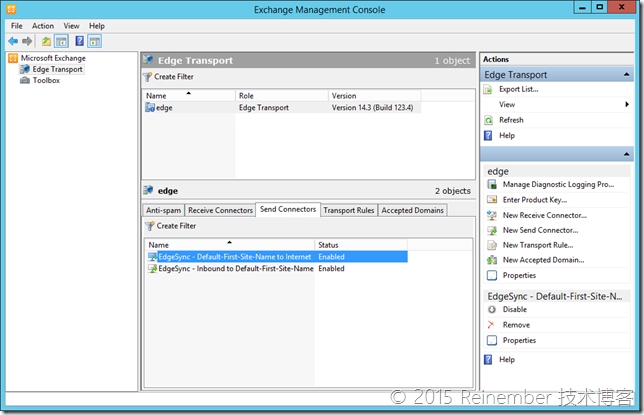Click the Back arrow toolbar icon
Image resolution: width=644 pixels, height=415 pixels.
tap(13, 41)
